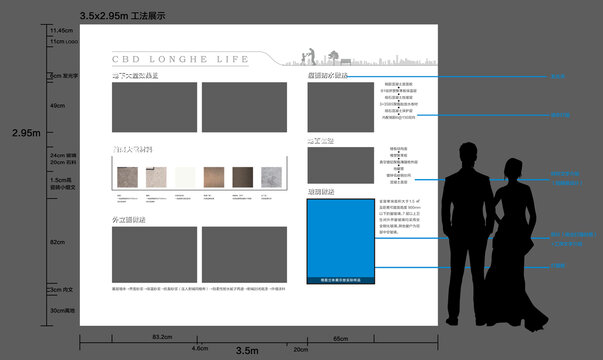Click the park bench illustration beside the tree
The width and height of the screenshot is (603, 360).
coord(346,62)
